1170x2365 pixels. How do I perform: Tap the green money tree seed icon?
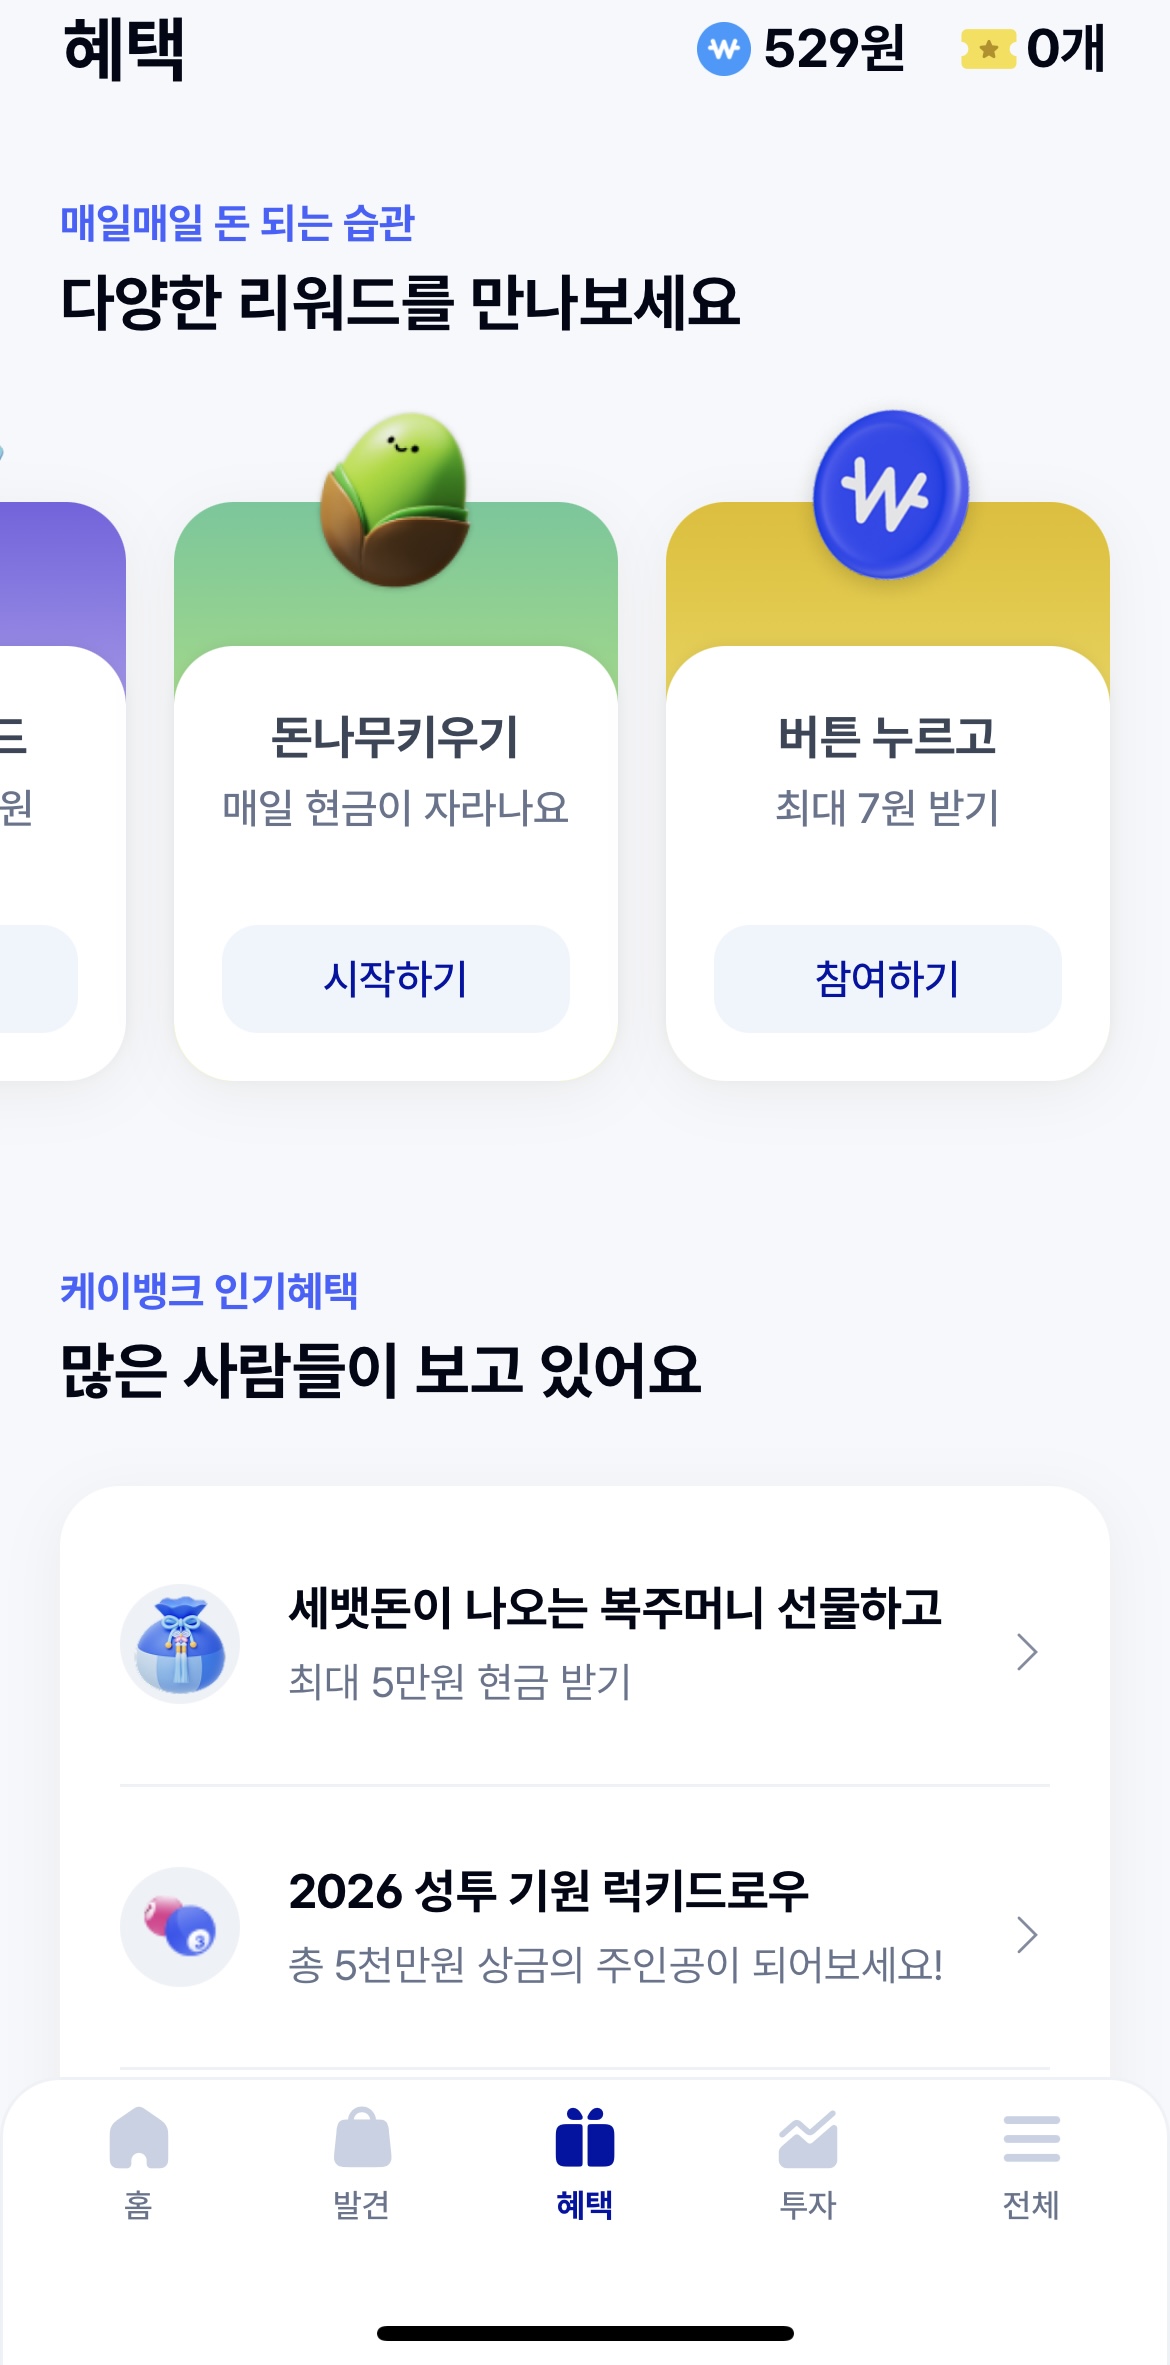[396, 499]
